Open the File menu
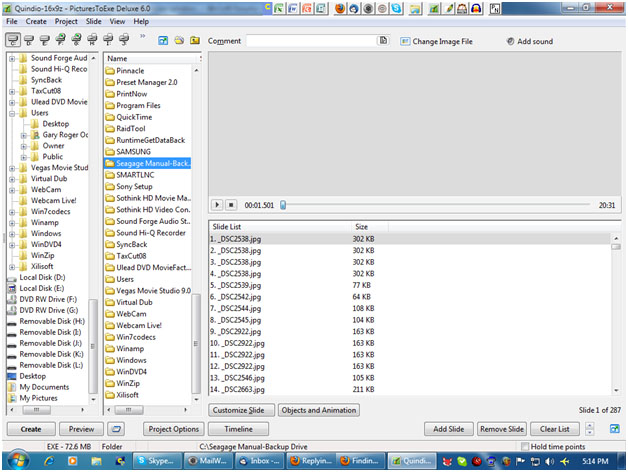 12,21
